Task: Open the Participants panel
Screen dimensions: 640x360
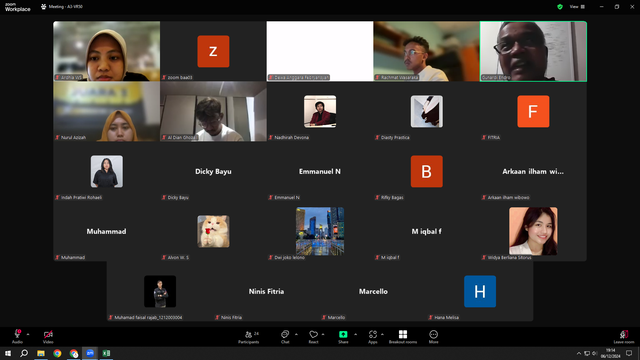Action: (x=249, y=337)
